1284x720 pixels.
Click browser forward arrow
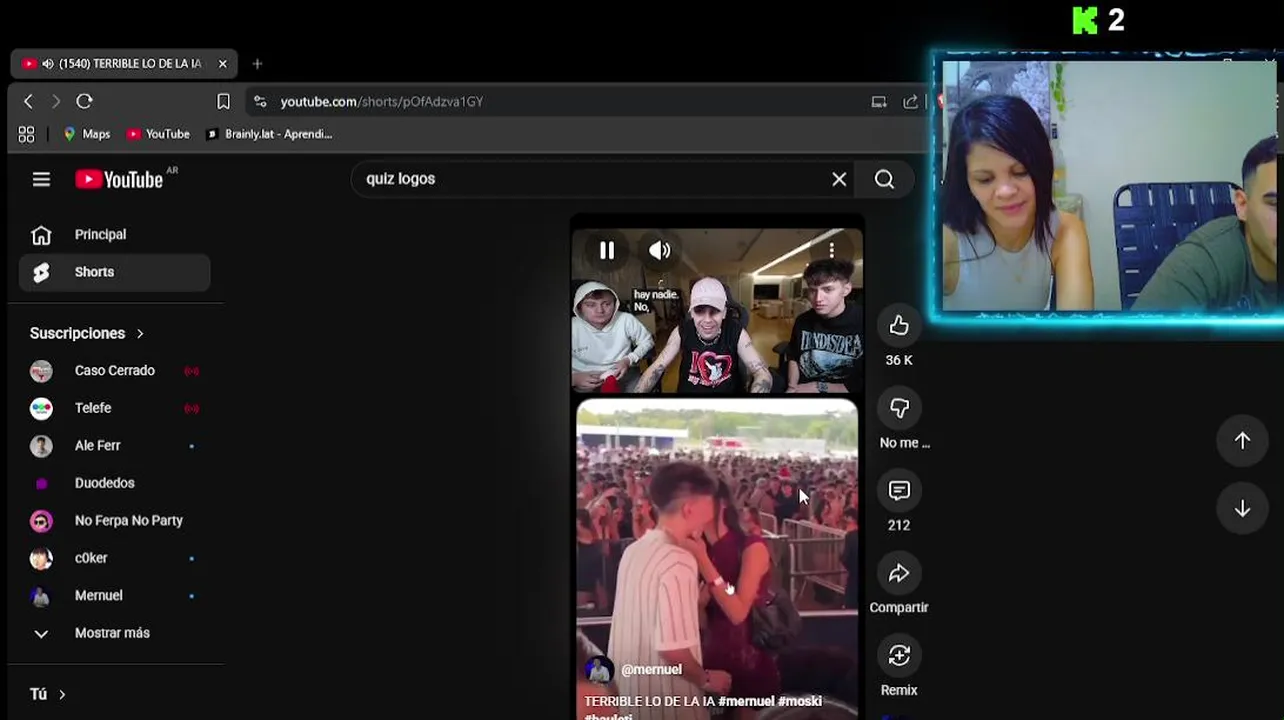click(56, 101)
